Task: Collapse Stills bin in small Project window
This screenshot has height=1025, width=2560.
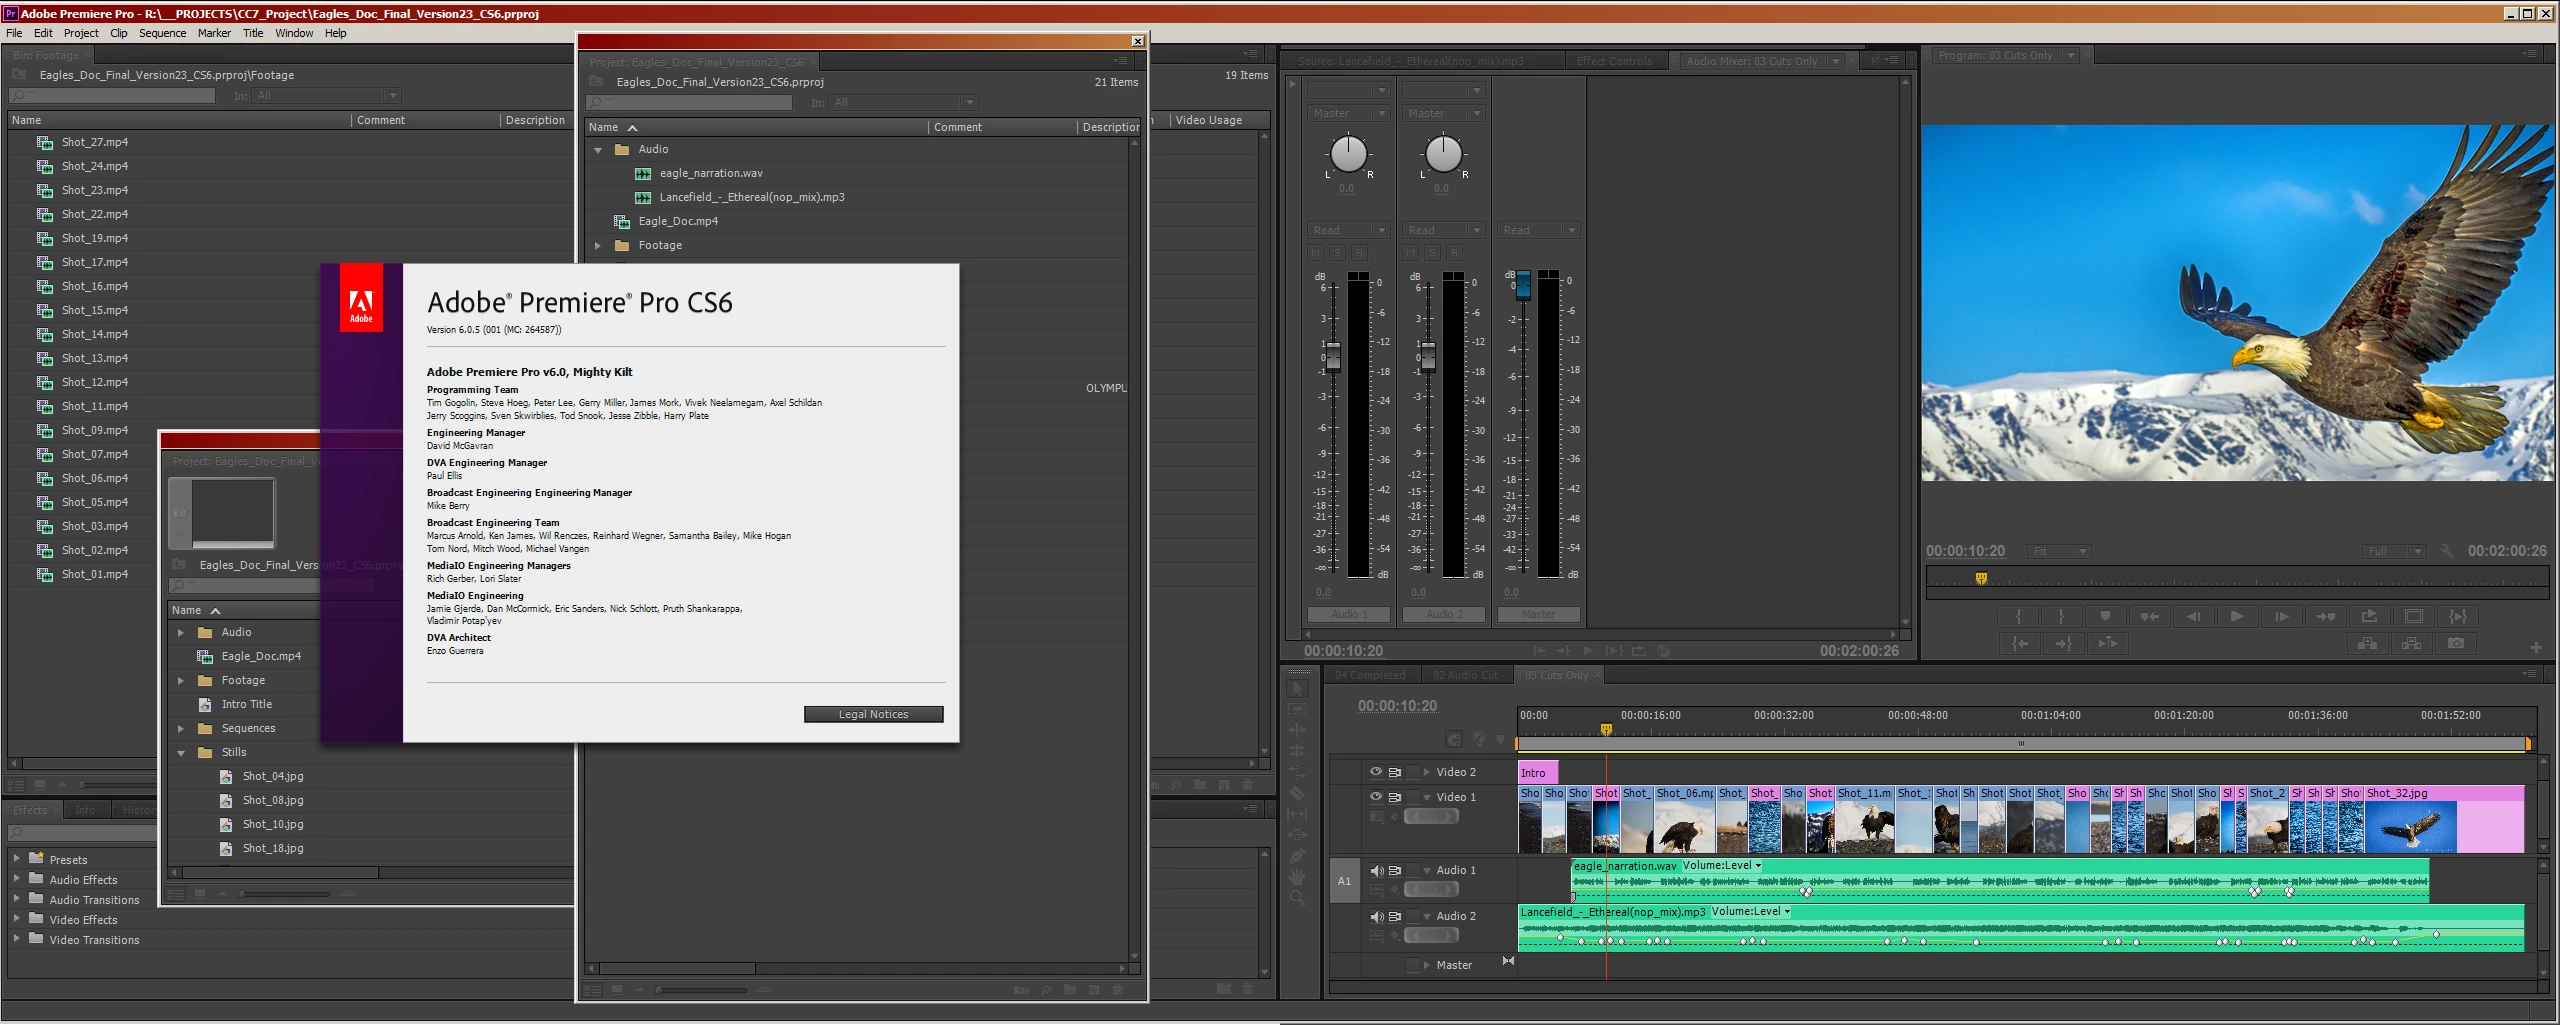Action: (181, 752)
